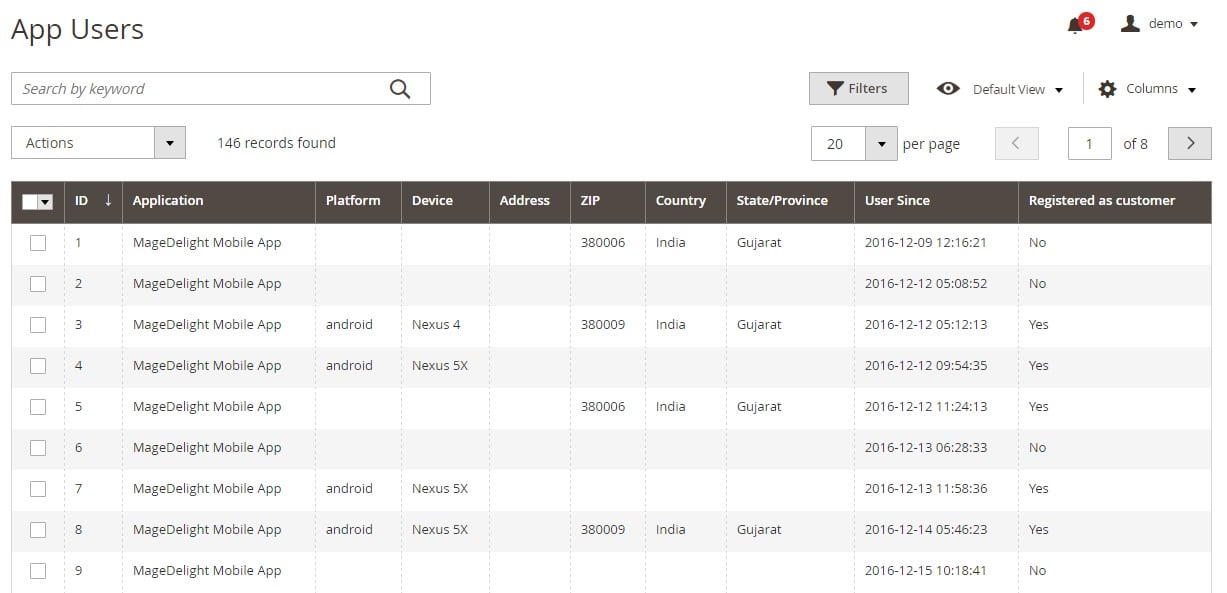Open the notifications bell icon
This screenshot has height=593, width=1227.
tap(1076, 25)
